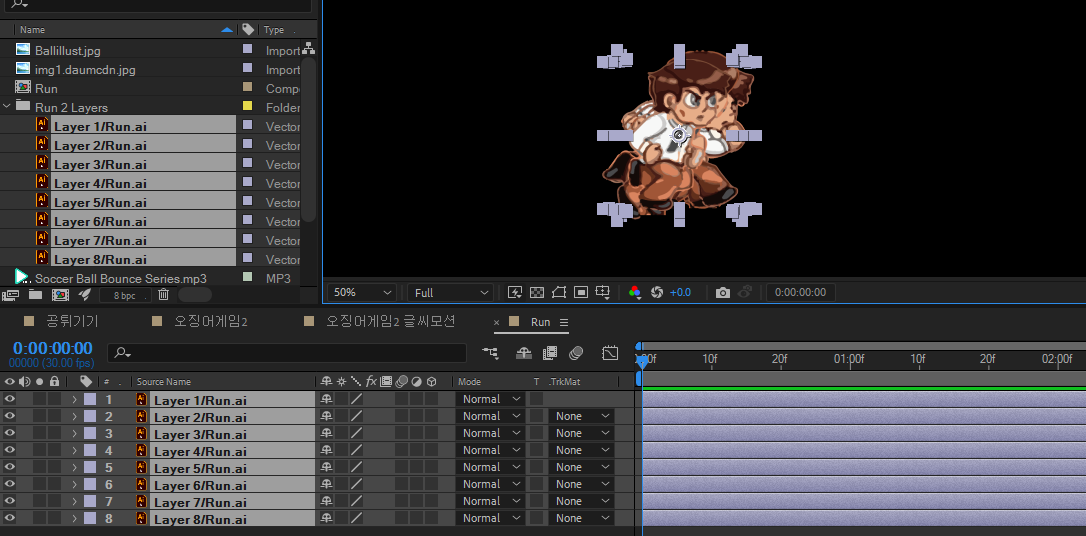The height and width of the screenshot is (536, 1086).
Task: Hide Layer 8/Run.ai using its eye icon
Action: pos(10,518)
